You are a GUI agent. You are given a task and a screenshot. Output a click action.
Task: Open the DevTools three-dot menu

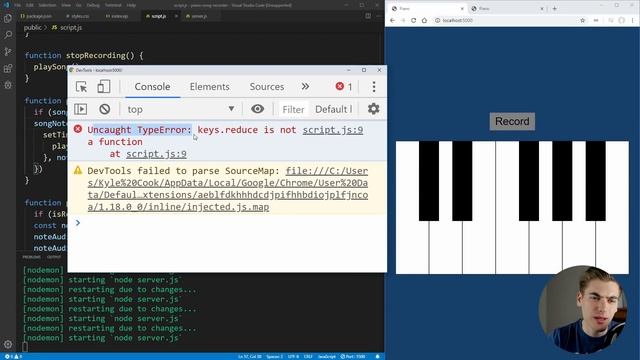(374, 87)
